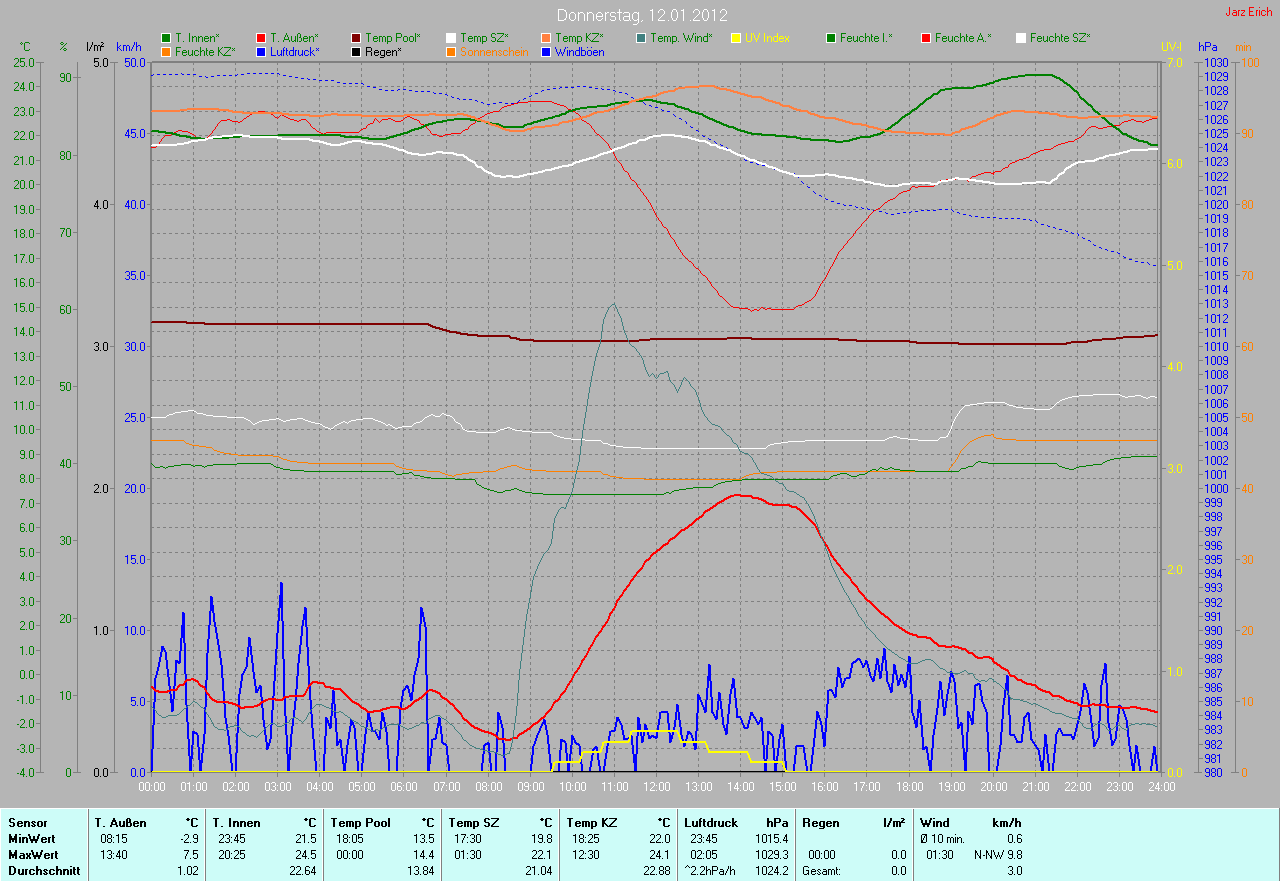Click the 'UV-I' axis unit label
The width and height of the screenshot is (1280, 881).
(1171, 47)
